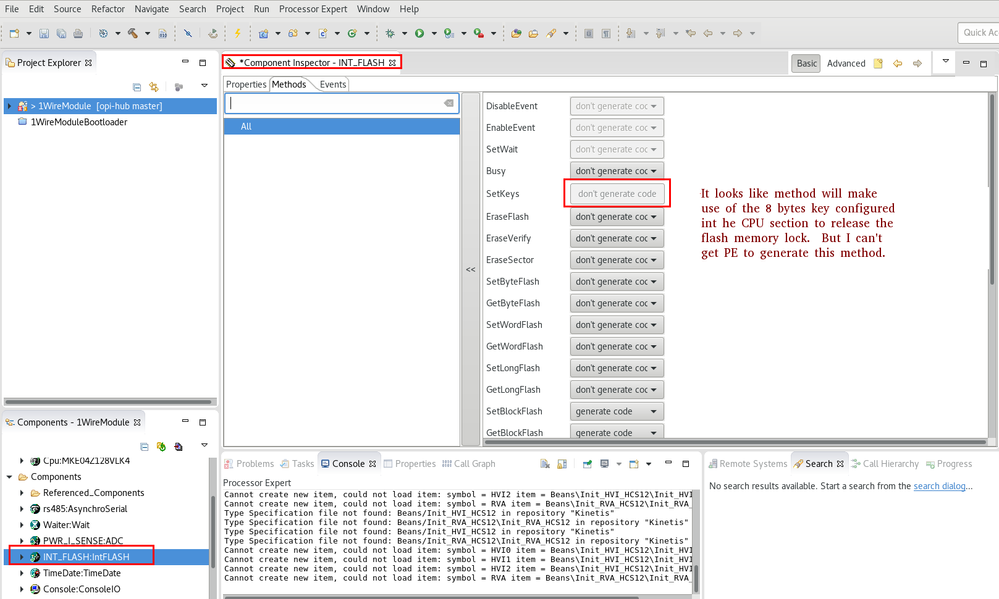Open the SetBlockFlash generate code dropdown
Screen dimensions: 999x599
(616, 412)
